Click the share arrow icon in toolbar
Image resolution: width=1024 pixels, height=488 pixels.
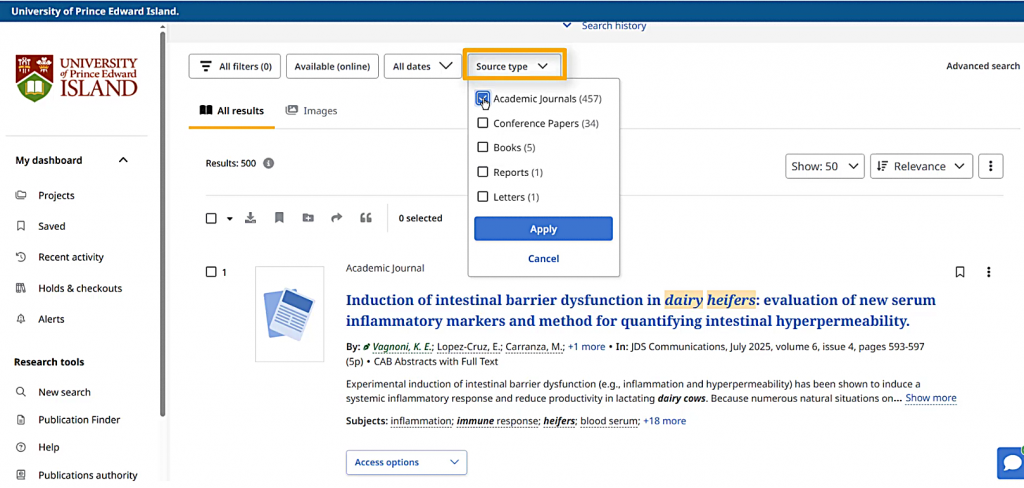[x=336, y=218]
